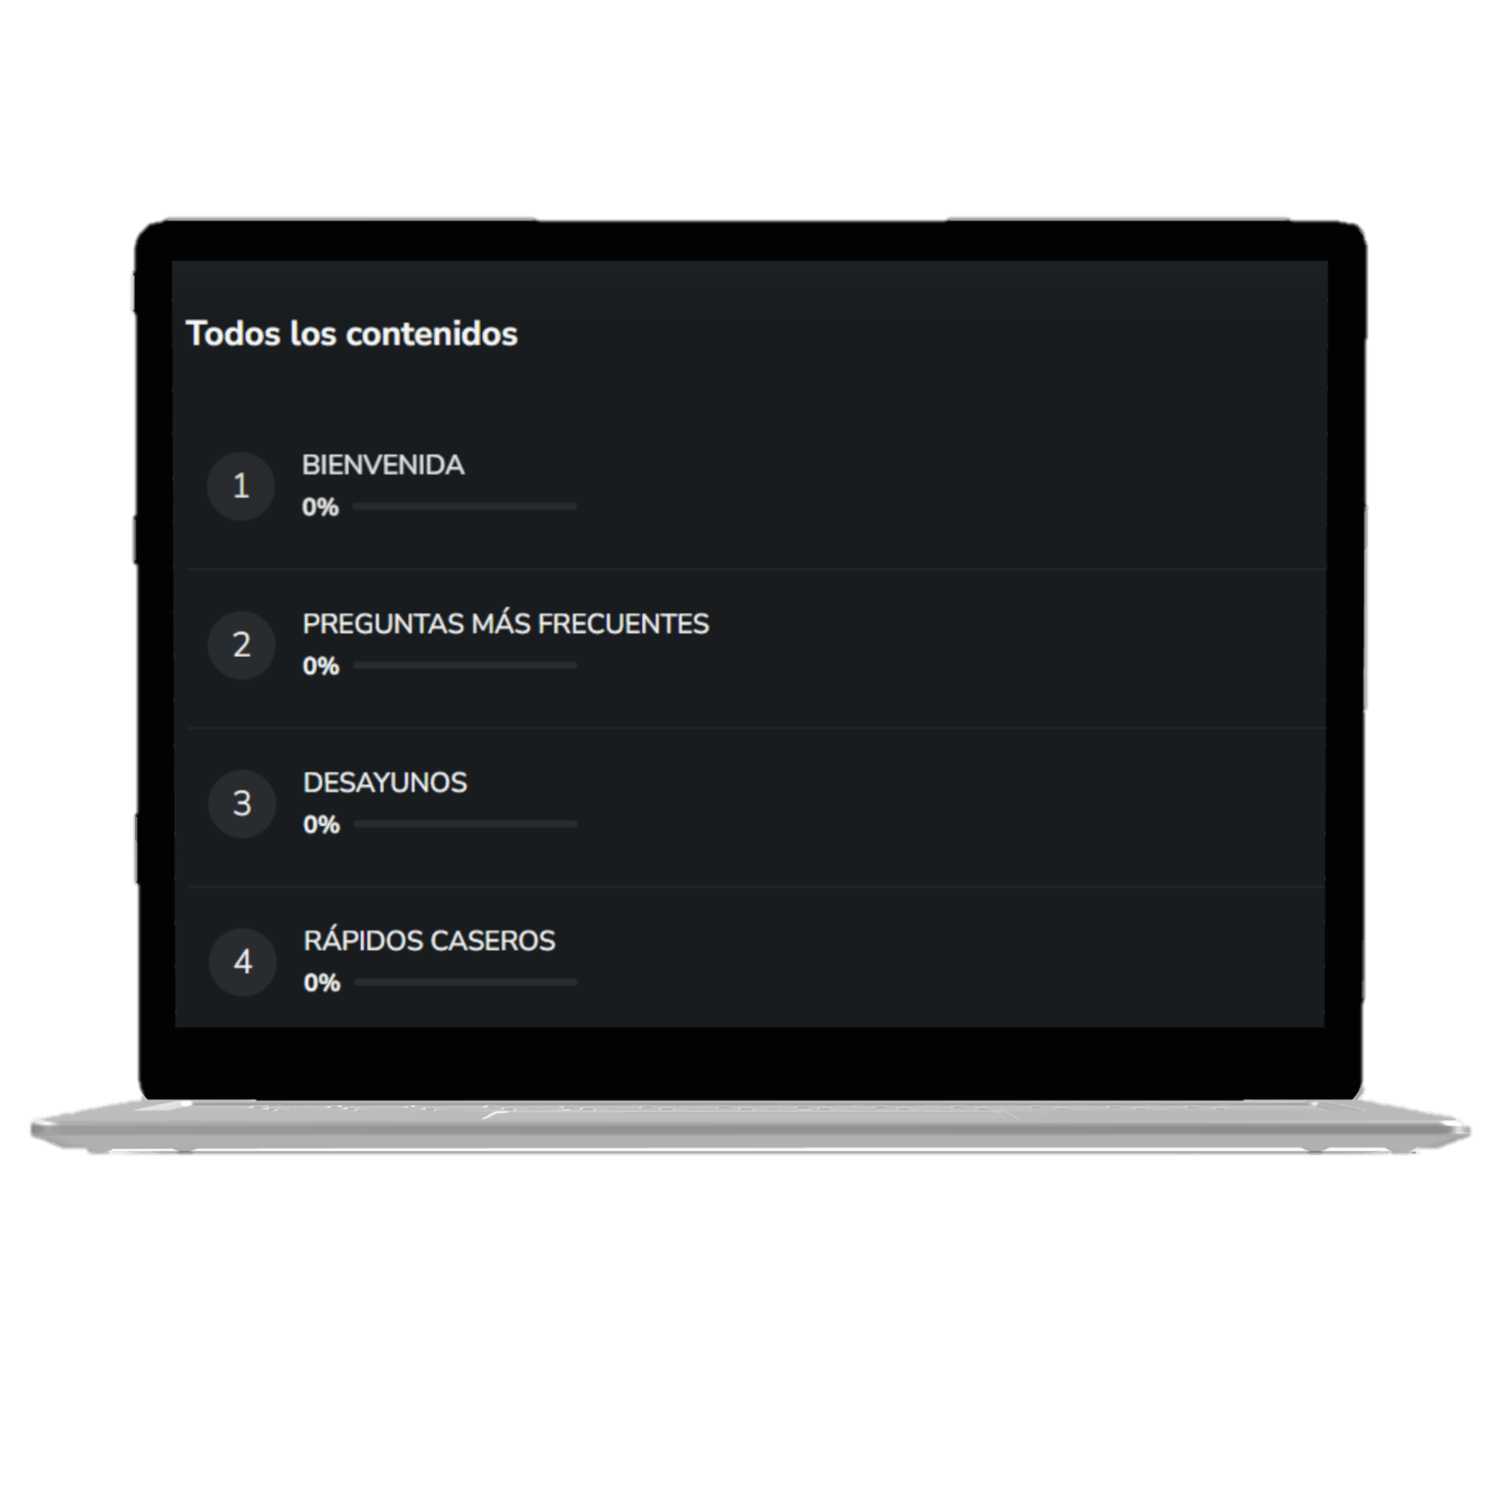The width and height of the screenshot is (1500, 1500).
Task: Select the number 2 circle badge
Action: coord(242,645)
